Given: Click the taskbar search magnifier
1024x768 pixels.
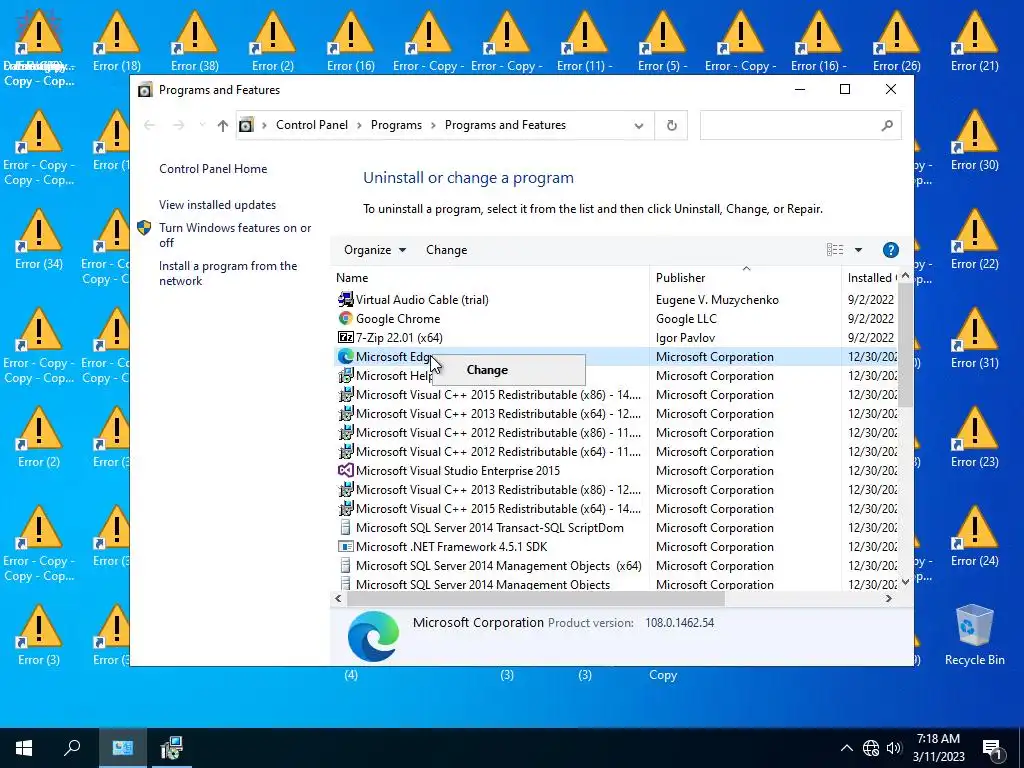Looking at the screenshot, I should (x=72, y=748).
